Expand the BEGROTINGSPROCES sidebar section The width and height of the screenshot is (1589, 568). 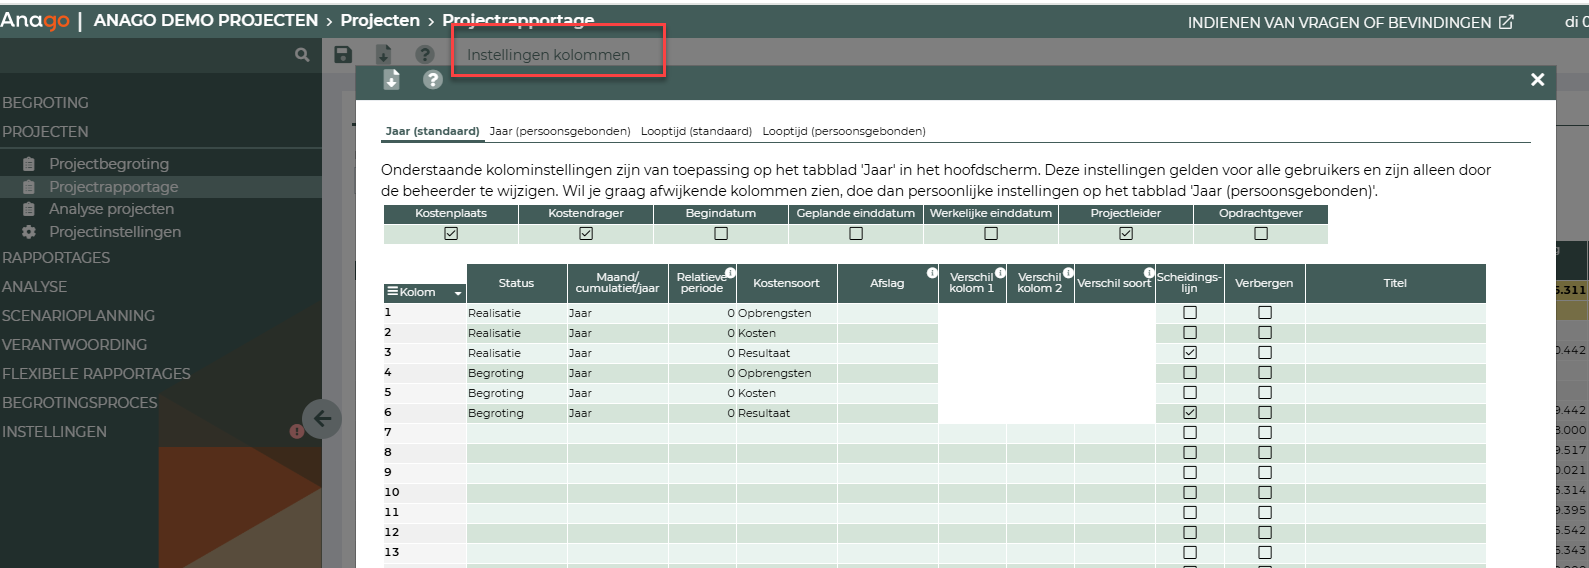pyautogui.click(x=80, y=403)
